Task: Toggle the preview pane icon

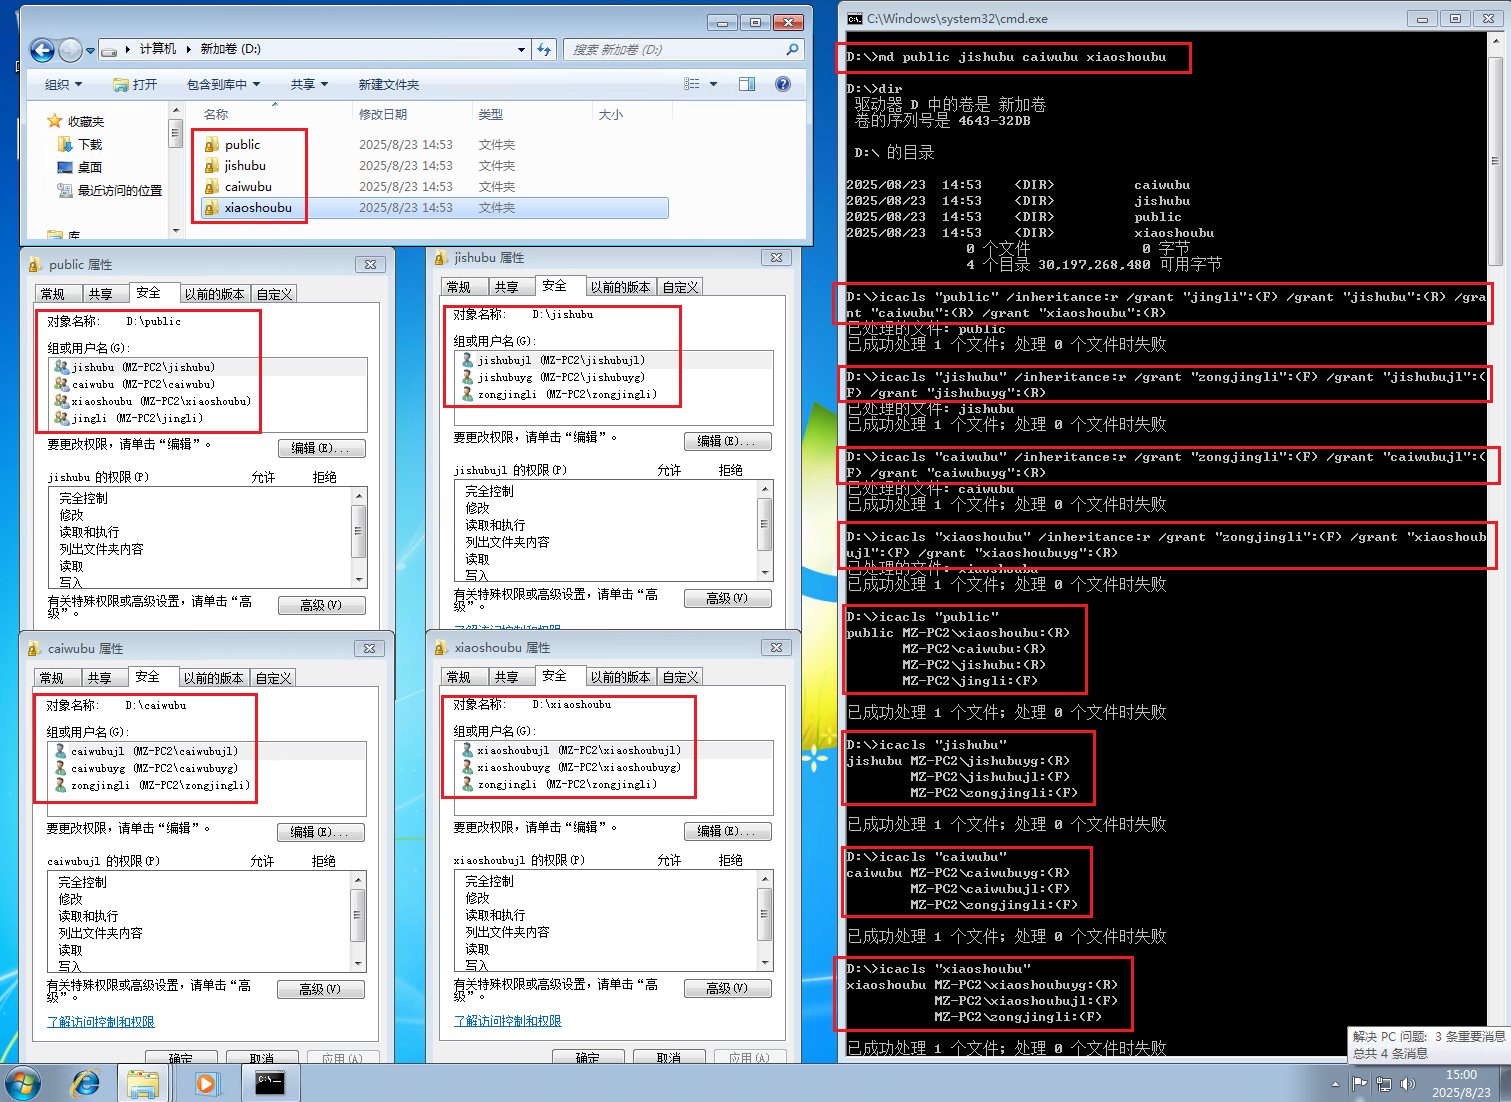Action: (747, 84)
